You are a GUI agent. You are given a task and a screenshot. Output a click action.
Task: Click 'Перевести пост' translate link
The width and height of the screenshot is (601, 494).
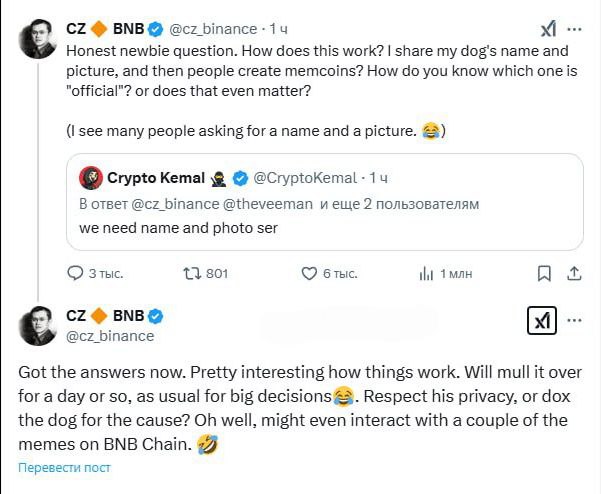[x=63, y=468]
